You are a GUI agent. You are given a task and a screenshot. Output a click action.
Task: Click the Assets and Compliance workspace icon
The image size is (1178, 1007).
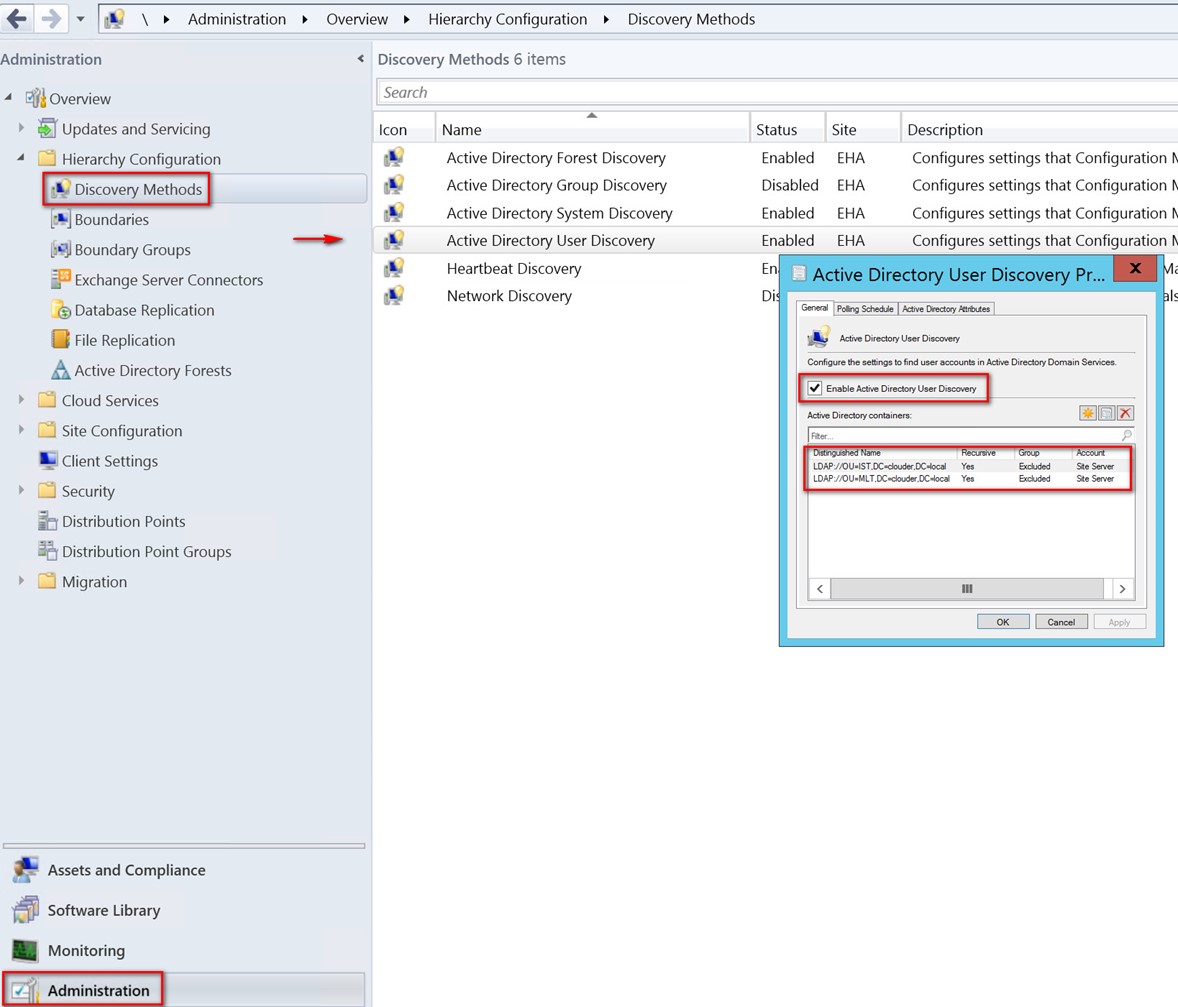point(26,869)
